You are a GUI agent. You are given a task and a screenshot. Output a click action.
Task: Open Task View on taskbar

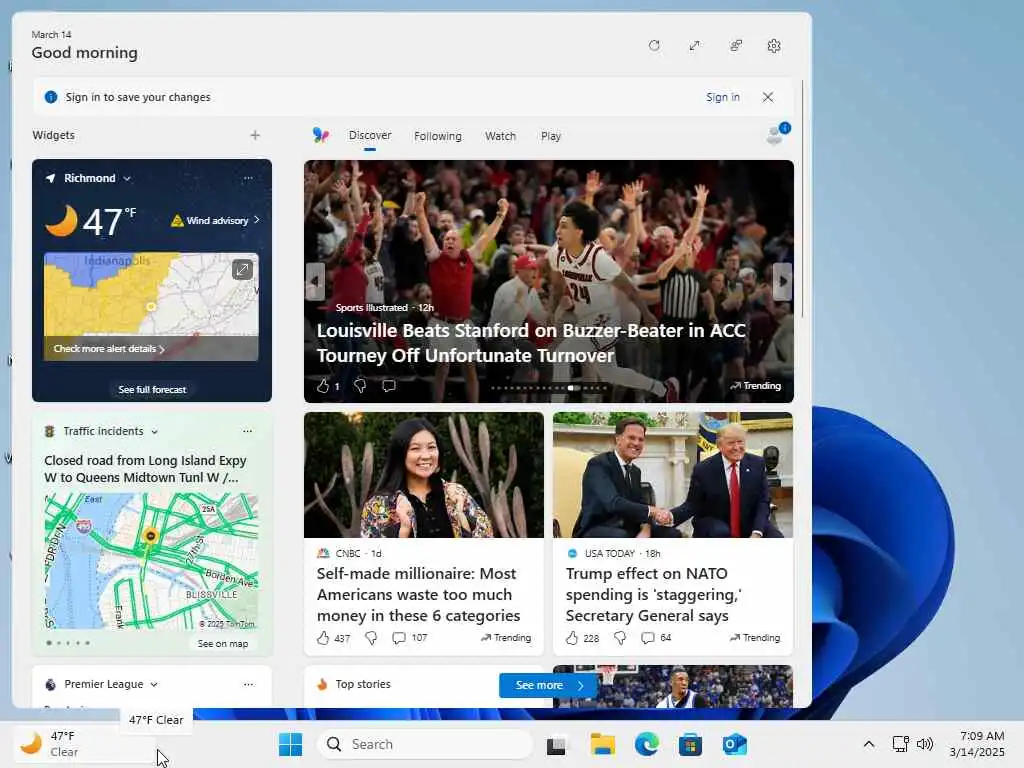click(x=557, y=744)
